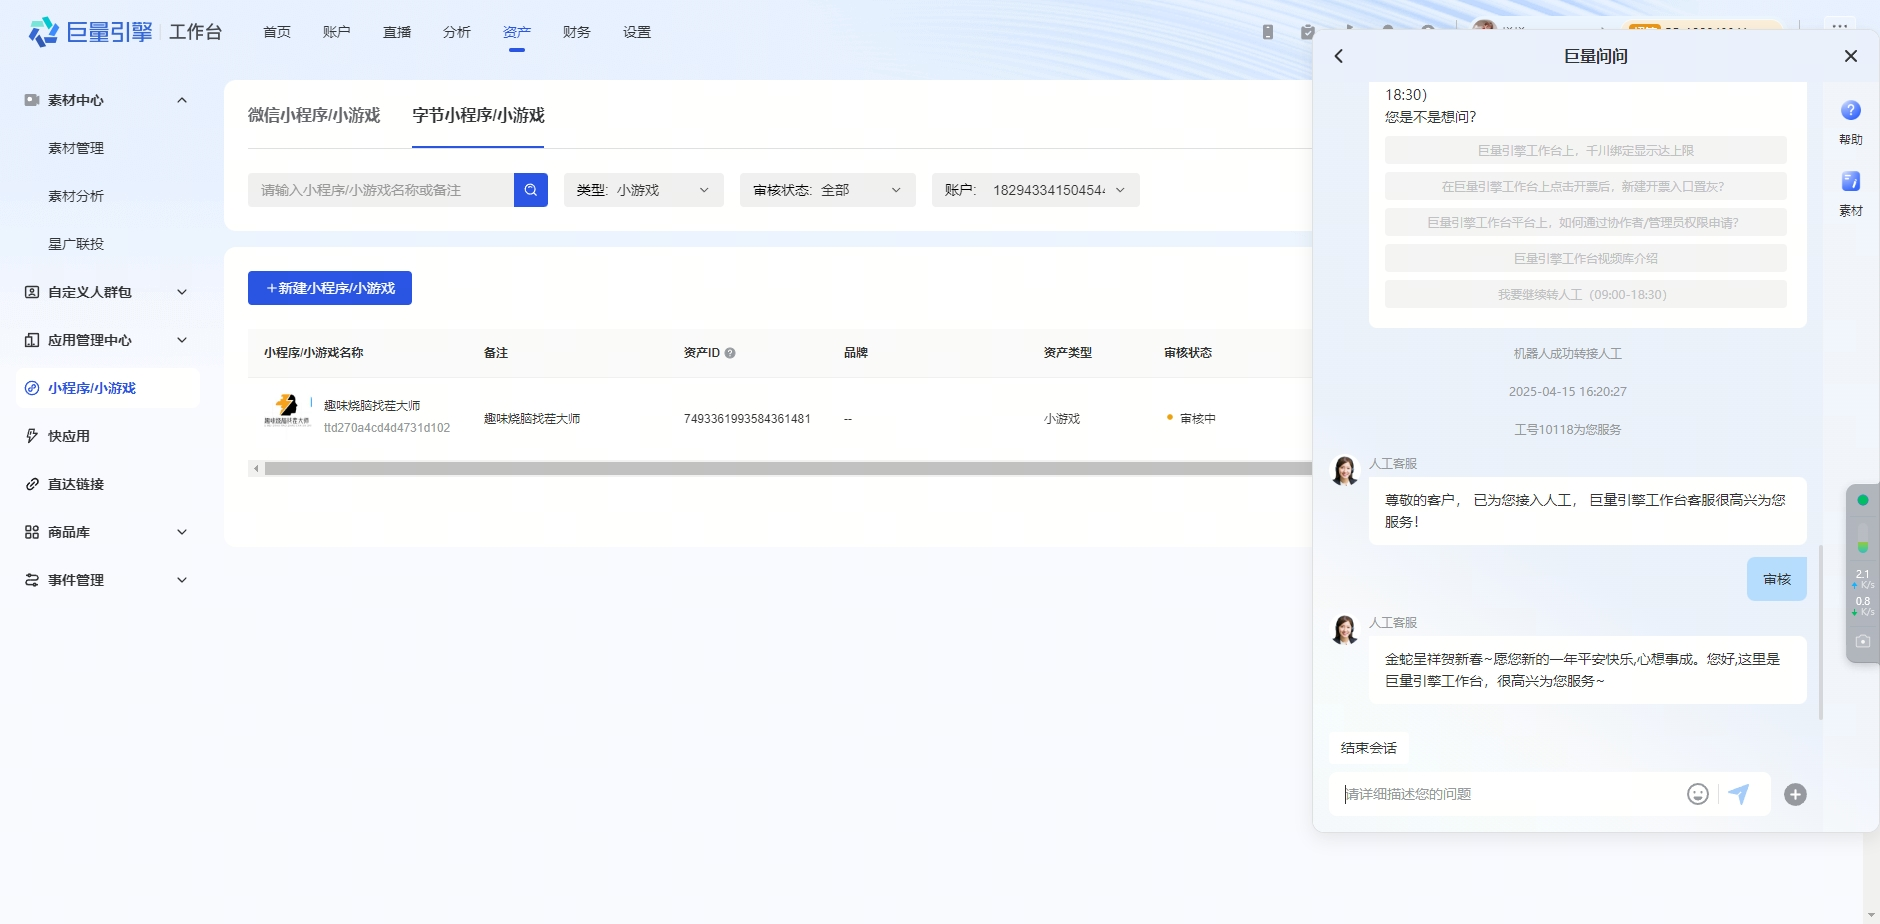Go back in the 巨量问问 chat panel
This screenshot has height=924, width=1880.
tap(1339, 56)
